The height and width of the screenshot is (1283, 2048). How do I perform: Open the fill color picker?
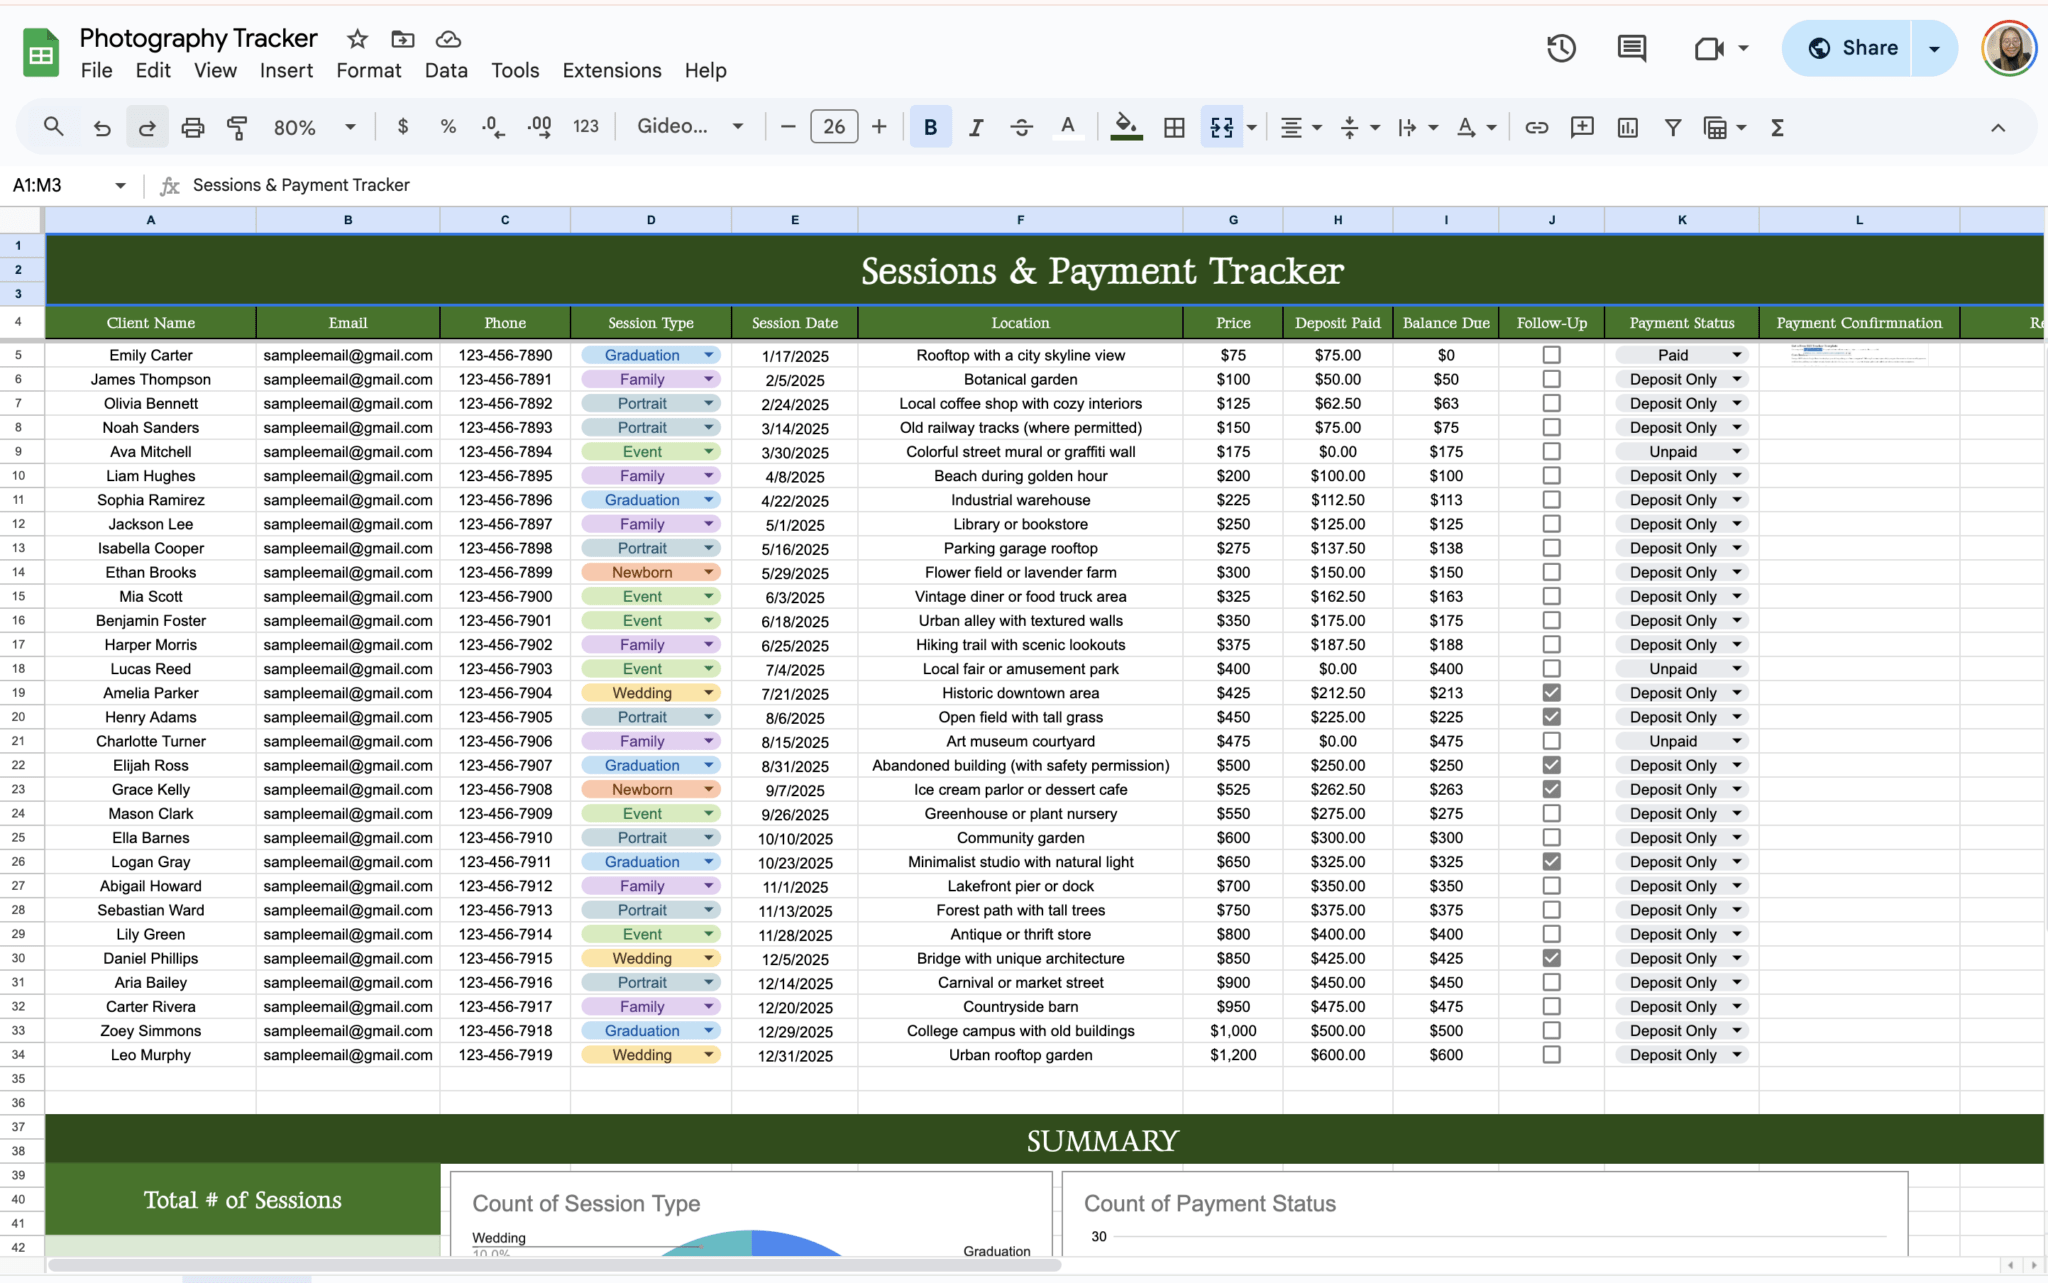tap(1125, 126)
